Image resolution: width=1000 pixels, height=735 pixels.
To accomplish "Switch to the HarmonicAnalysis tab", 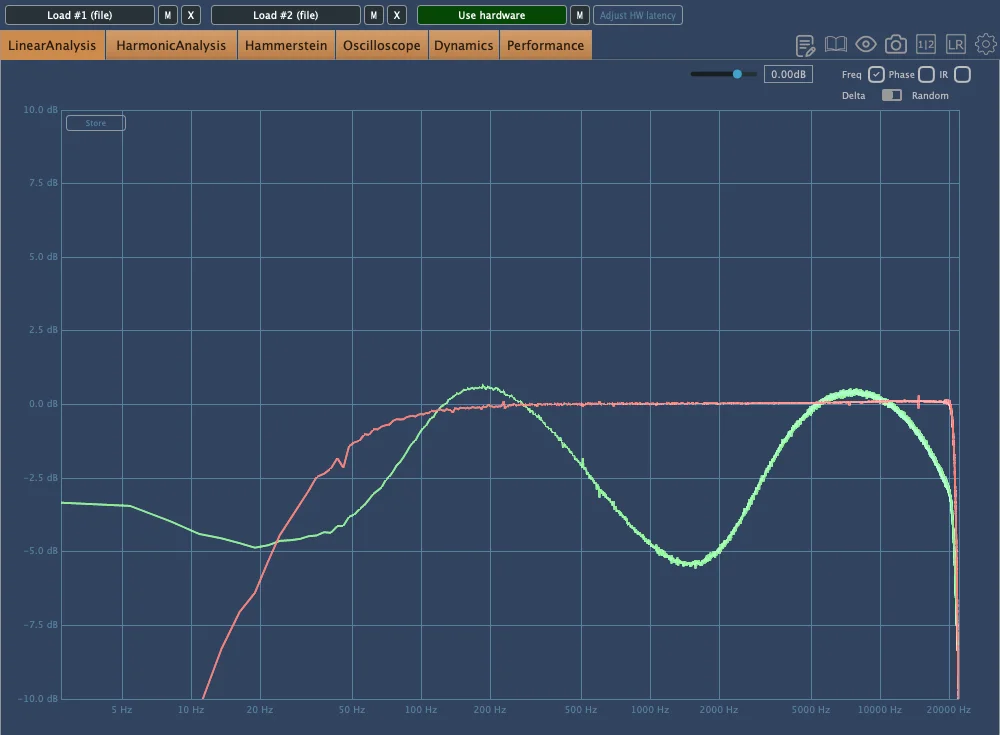I will (x=171, y=45).
